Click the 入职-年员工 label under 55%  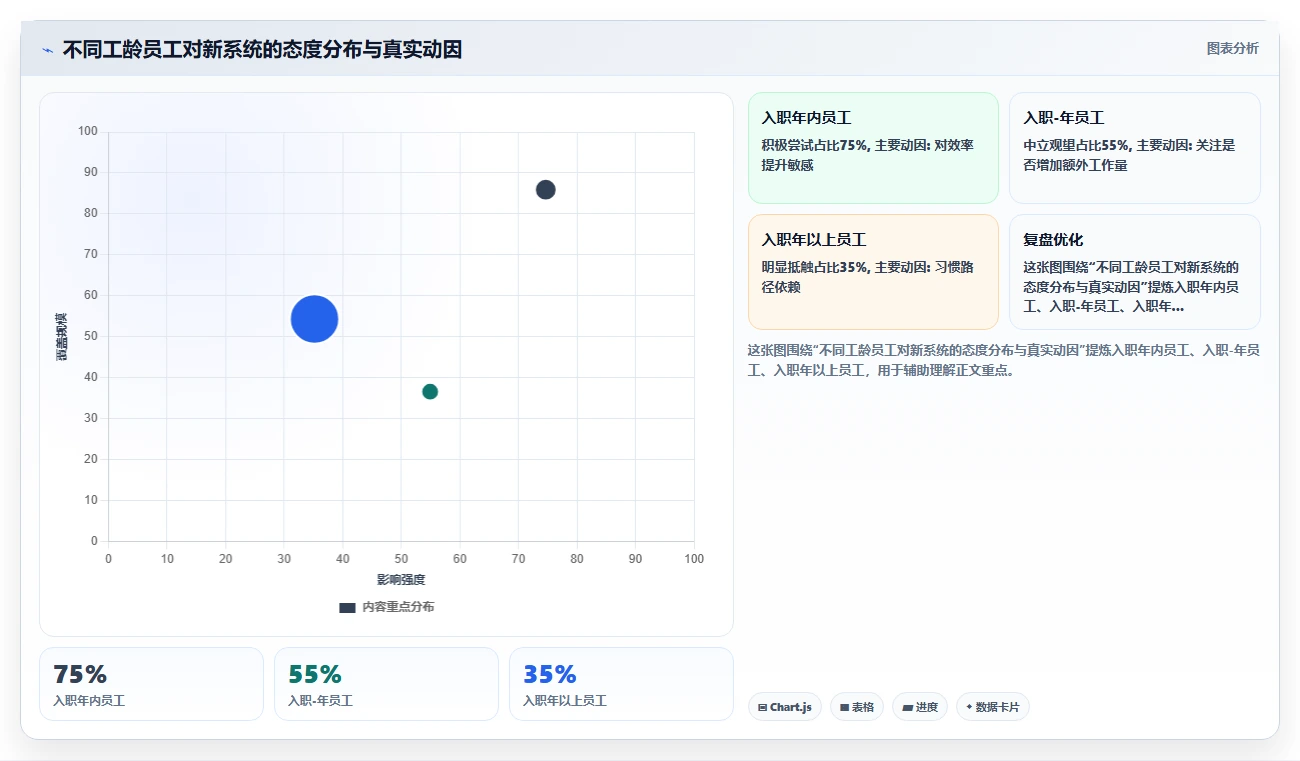[320, 701]
